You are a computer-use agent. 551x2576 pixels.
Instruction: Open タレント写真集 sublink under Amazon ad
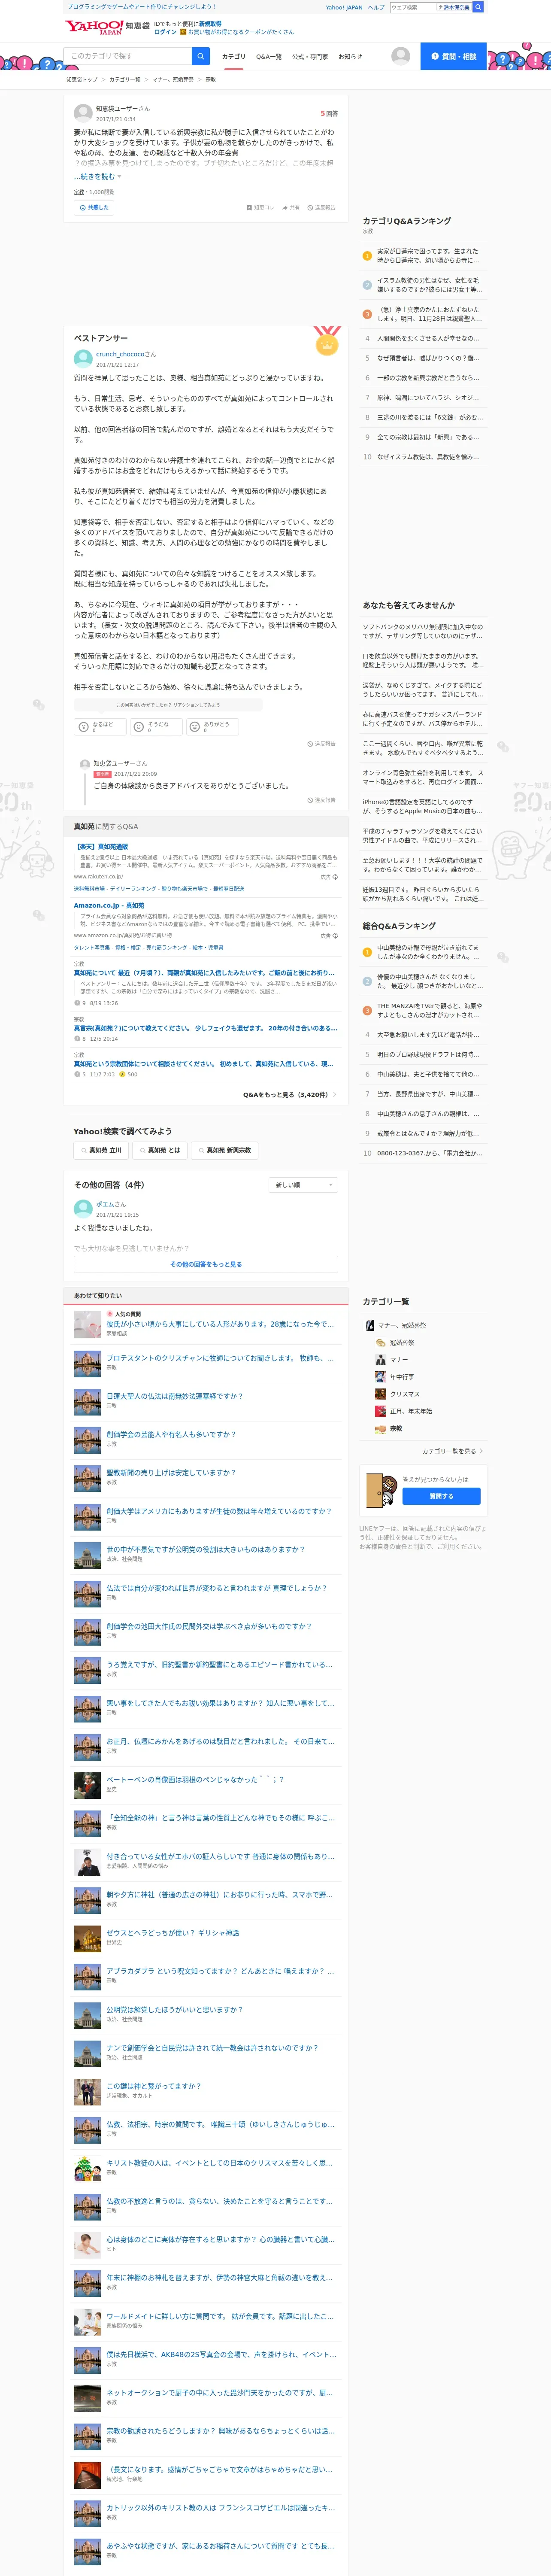click(92, 948)
